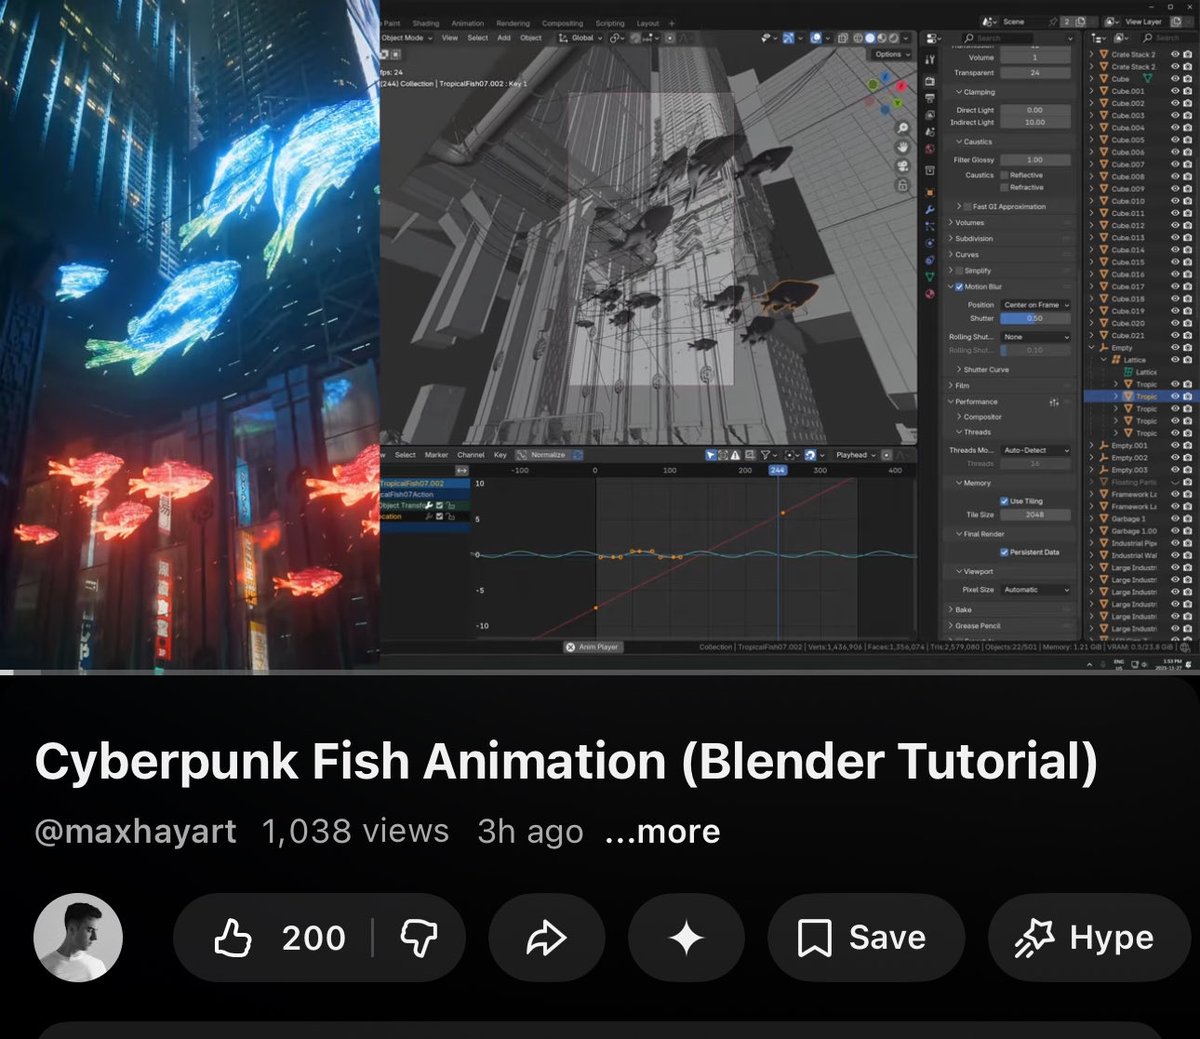Disable the Motion Blur checkbox
The image size is (1200, 1039).
click(959, 287)
